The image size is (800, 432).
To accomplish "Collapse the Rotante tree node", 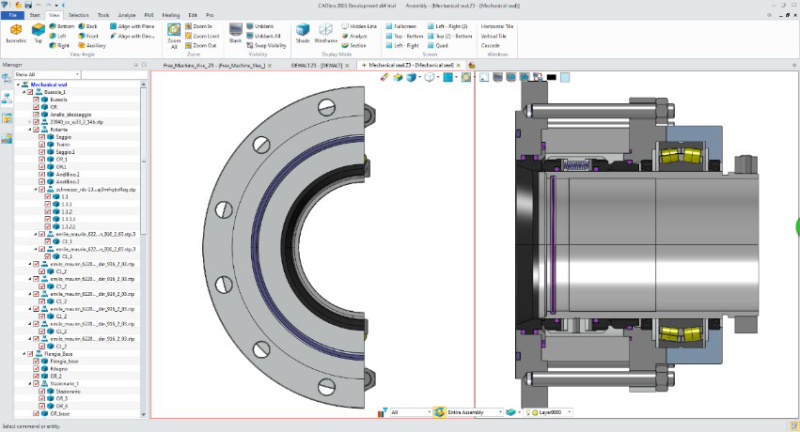I will point(30,130).
